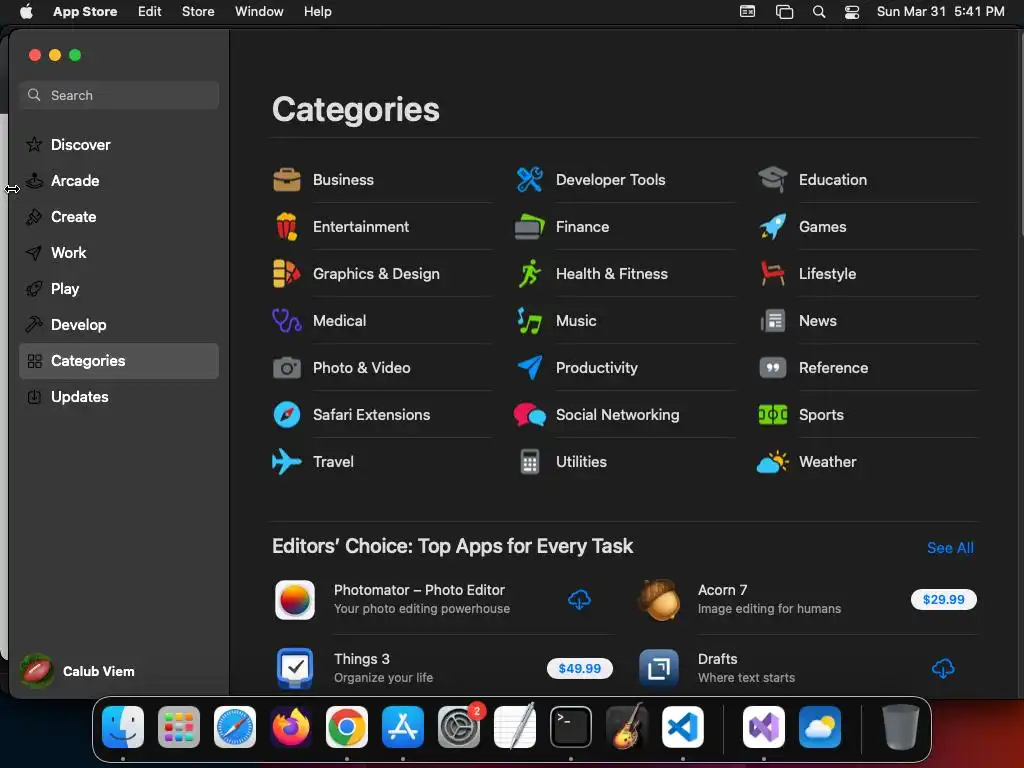
Task: Select the Education graduation cap icon
Action: 773,180
